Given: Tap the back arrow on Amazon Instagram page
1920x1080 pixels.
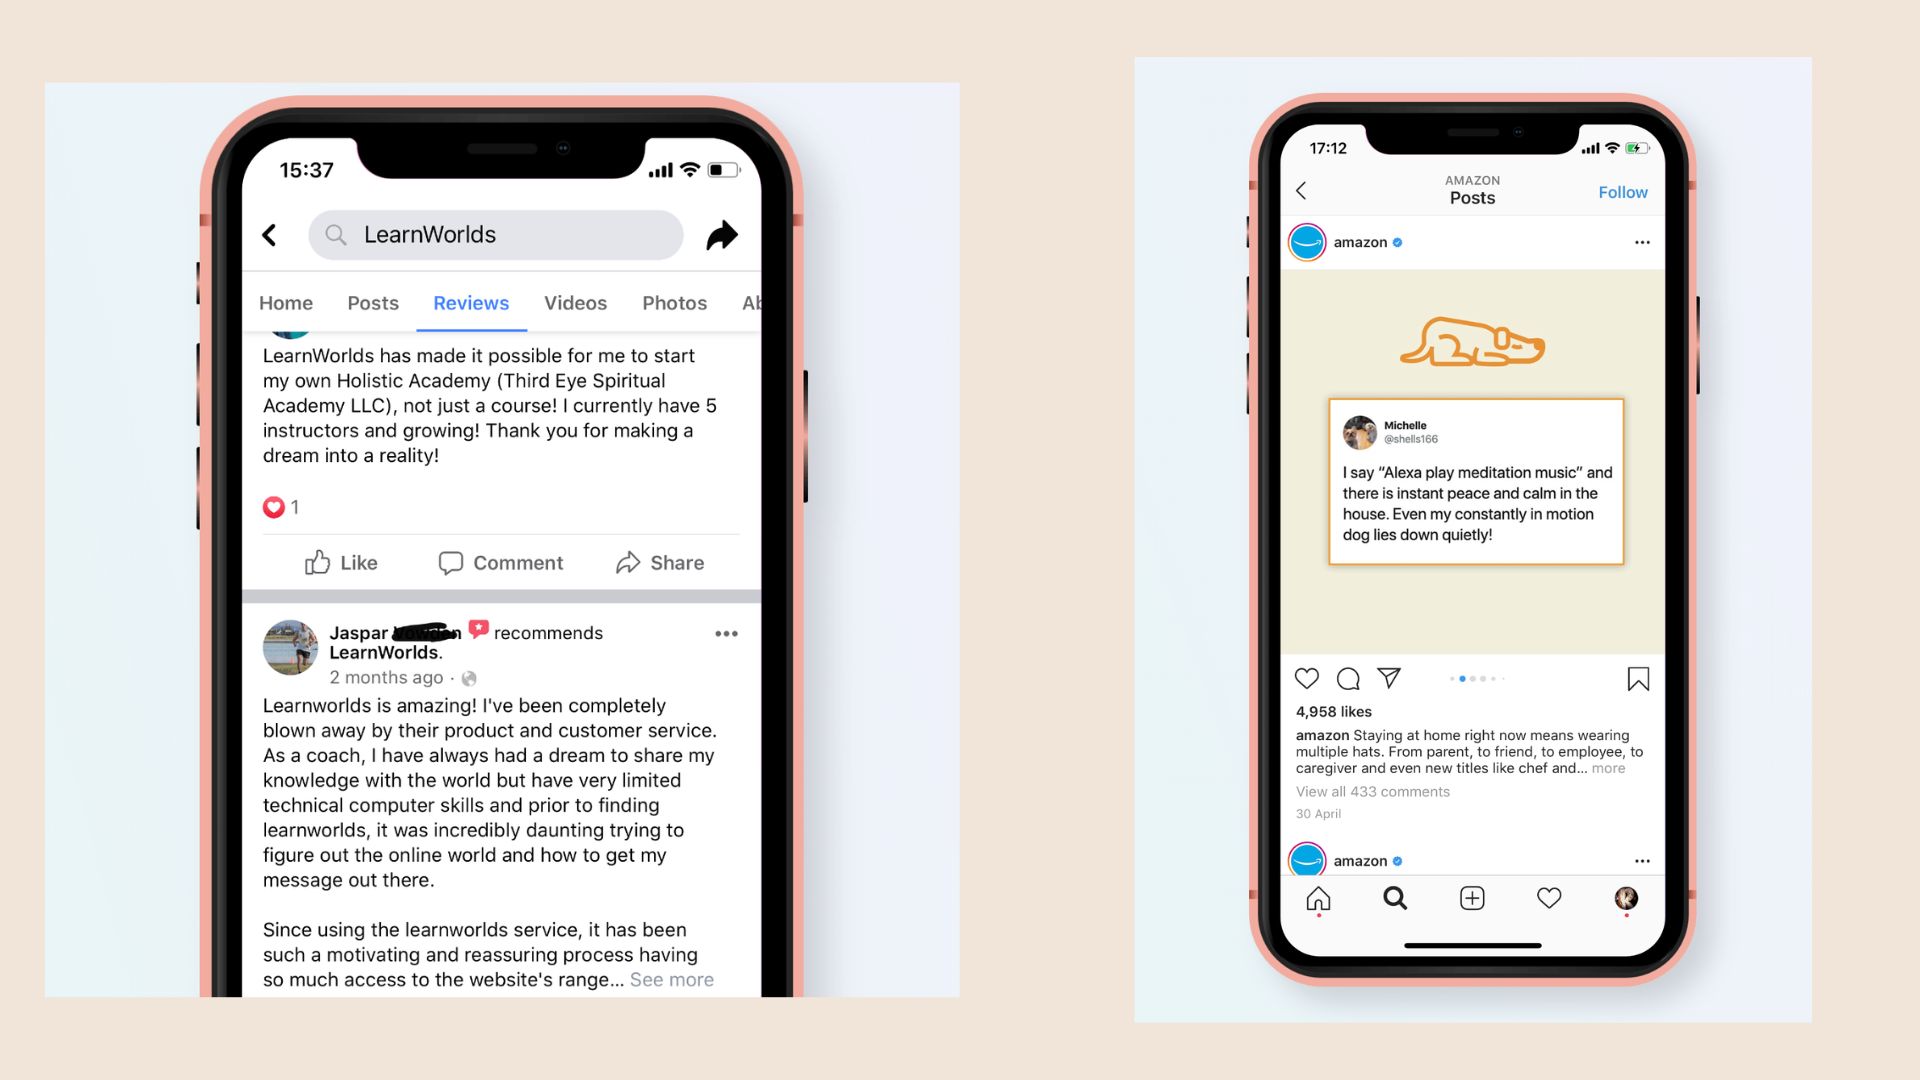Looking at the screenshot, I should click(x=1303, y=190).
